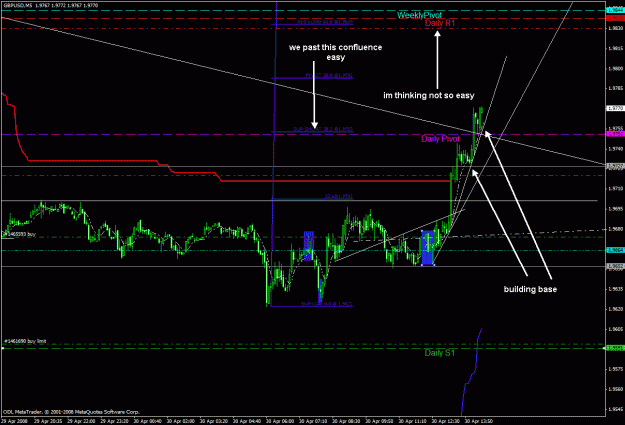Image resolution: width=625 pixels, height=425 pixels.
Task: Click the green Daily S1 price tag
Action: tap(615, 348)
